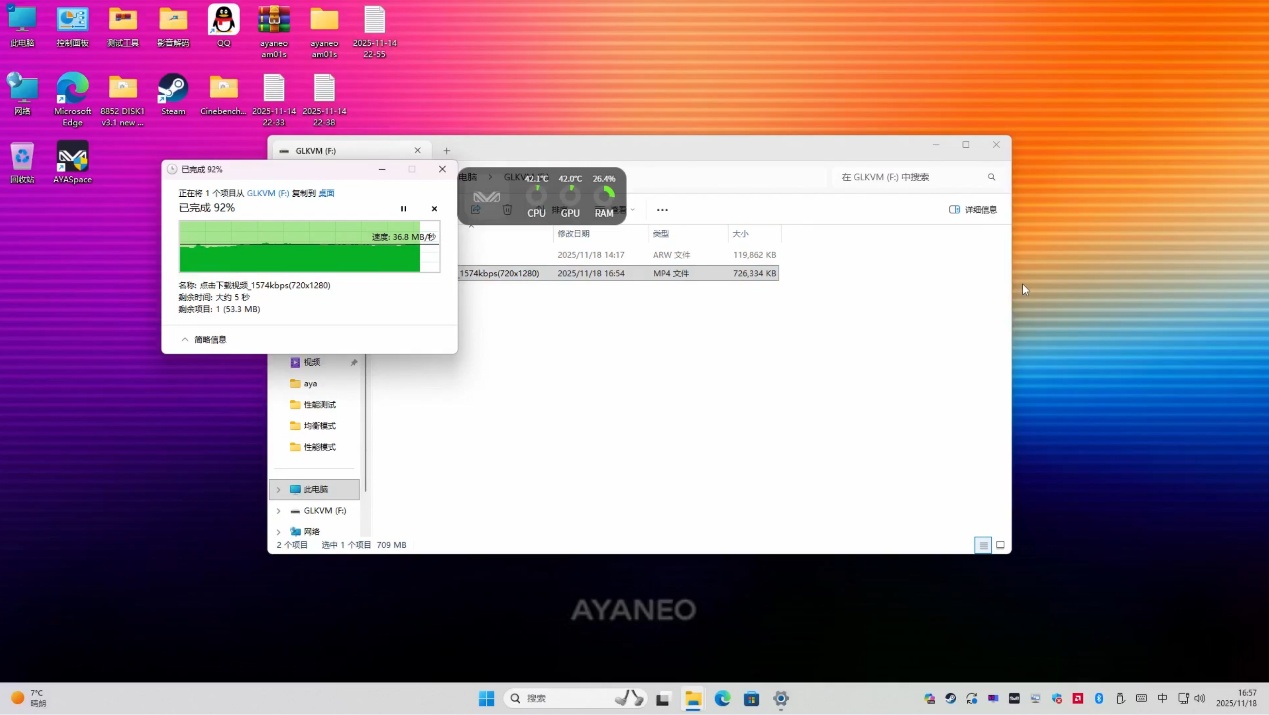Cancel the copy with the X button
The image size is (1269, 715).
tap(434, 209)
